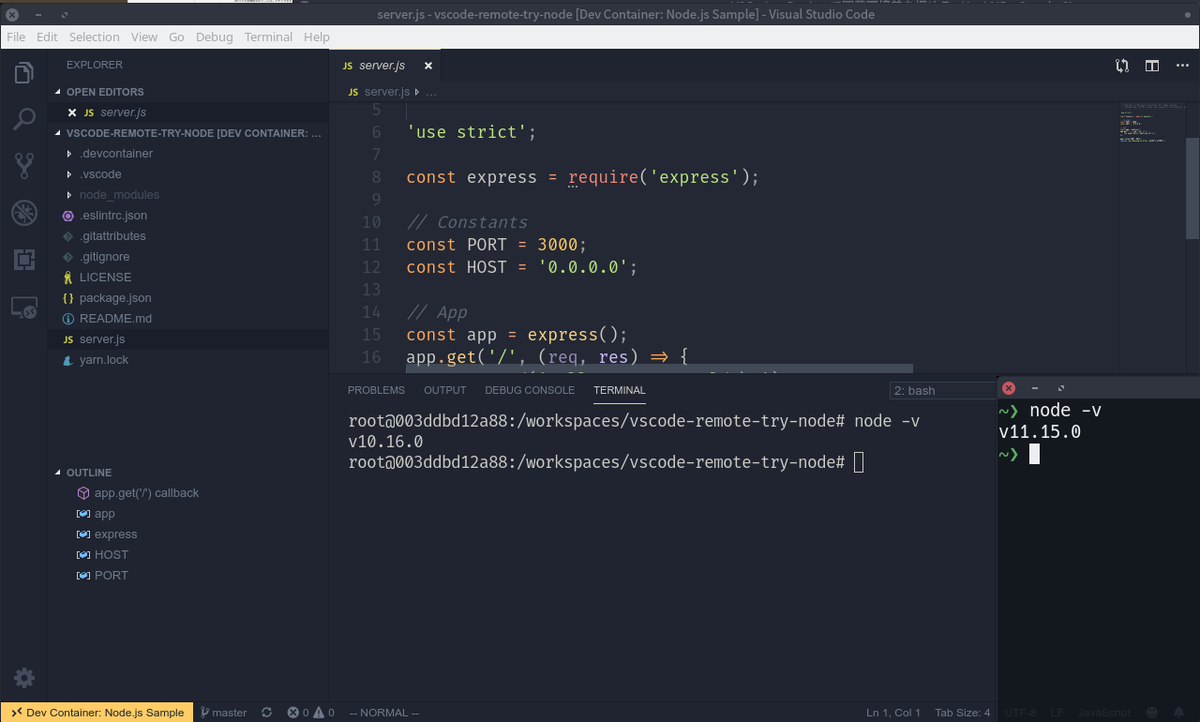Viewport: 1200px width, 722px height.
Task: Open the Edit menu
Action: (x=47, y=37)
